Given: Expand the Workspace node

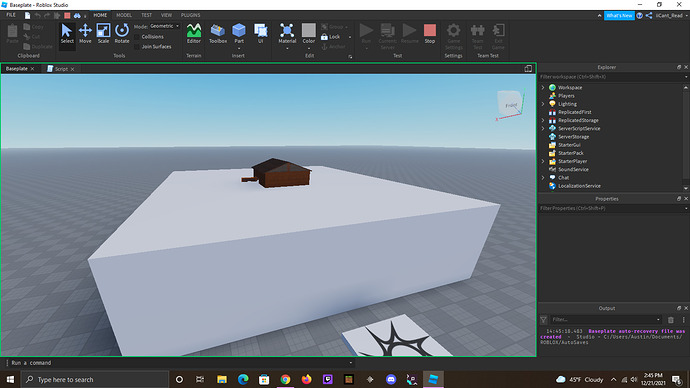Looking at the screenshot, I should 543,88.
